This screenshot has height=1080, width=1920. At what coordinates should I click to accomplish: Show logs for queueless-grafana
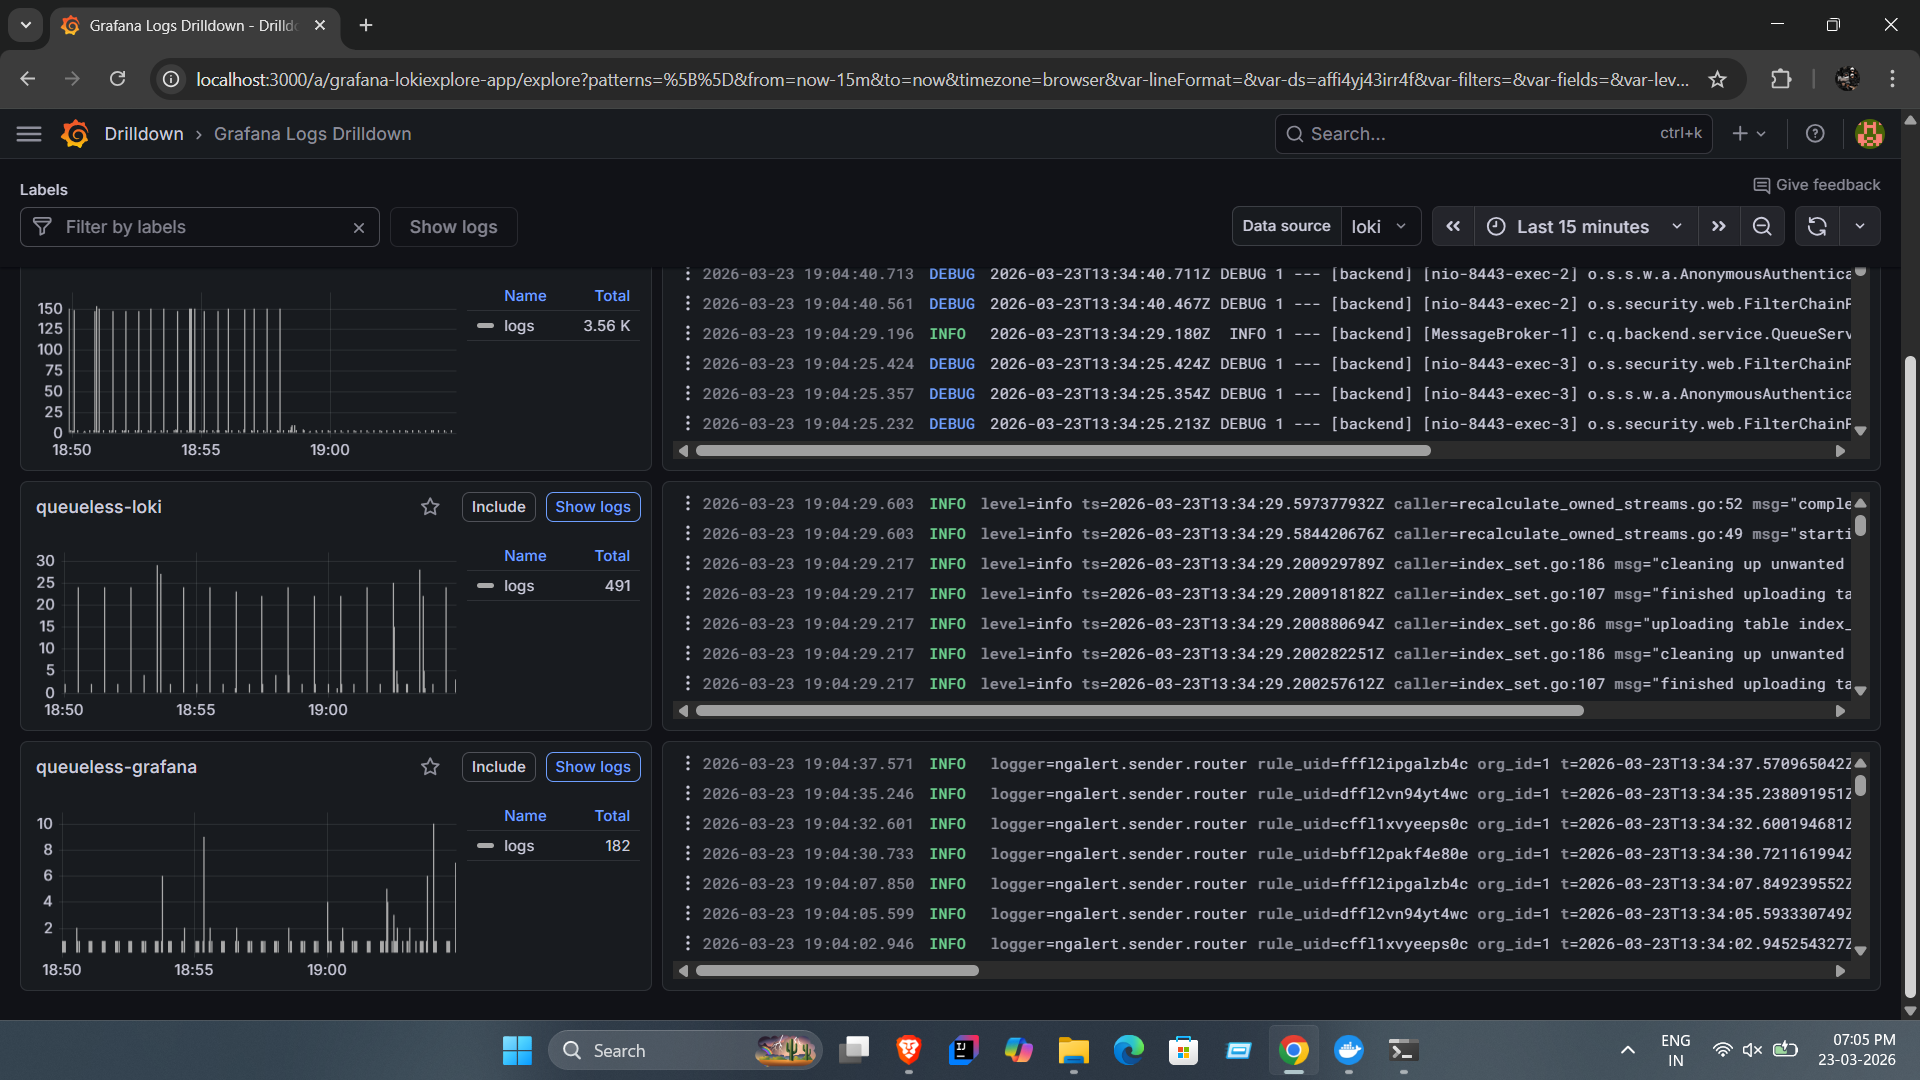[593, 767]
